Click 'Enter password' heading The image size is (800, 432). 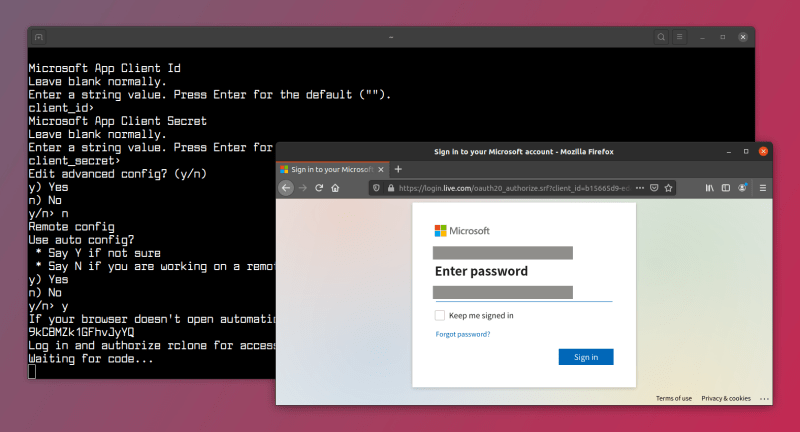(x=481, y=271)
